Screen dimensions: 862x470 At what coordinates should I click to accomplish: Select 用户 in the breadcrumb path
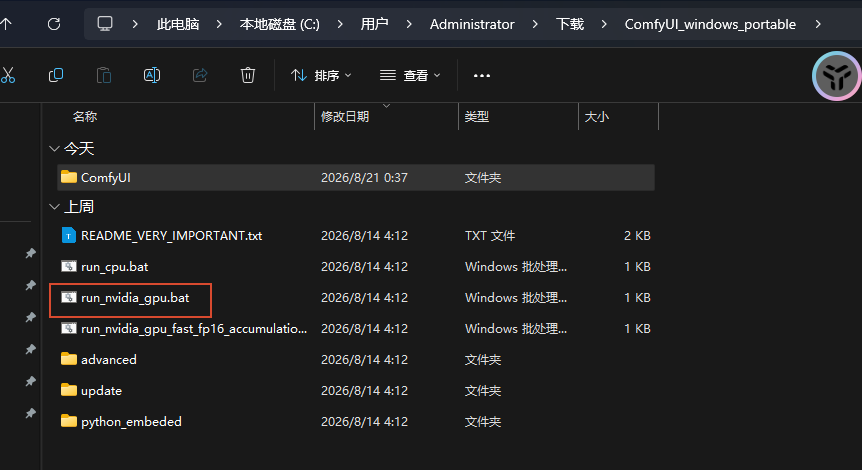(x=374, y=24)
